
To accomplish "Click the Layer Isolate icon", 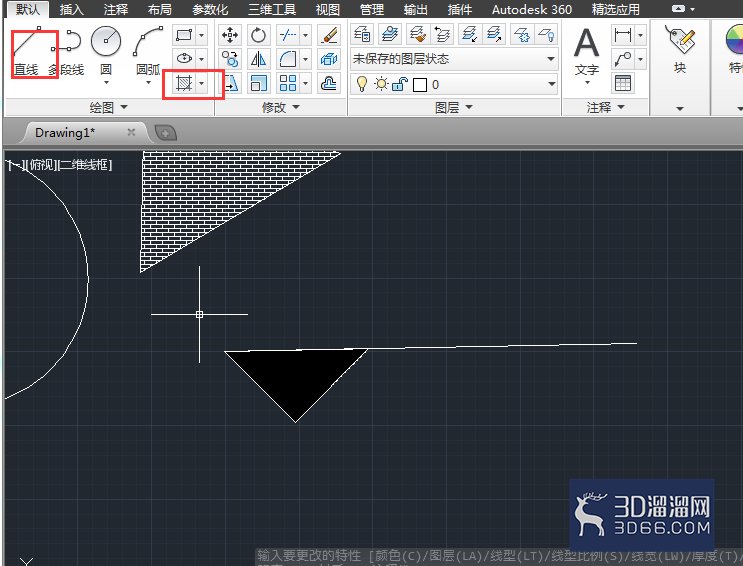I will (470, 34).
